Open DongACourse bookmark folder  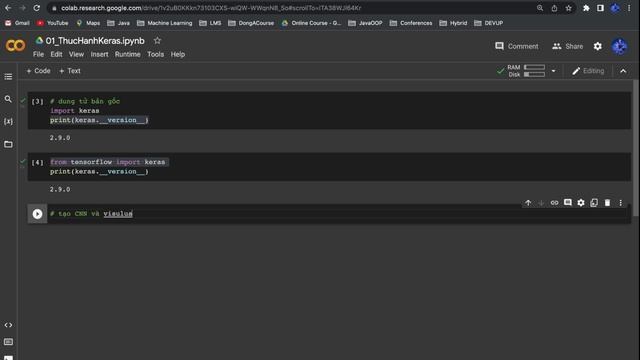[x=251, y=23]
